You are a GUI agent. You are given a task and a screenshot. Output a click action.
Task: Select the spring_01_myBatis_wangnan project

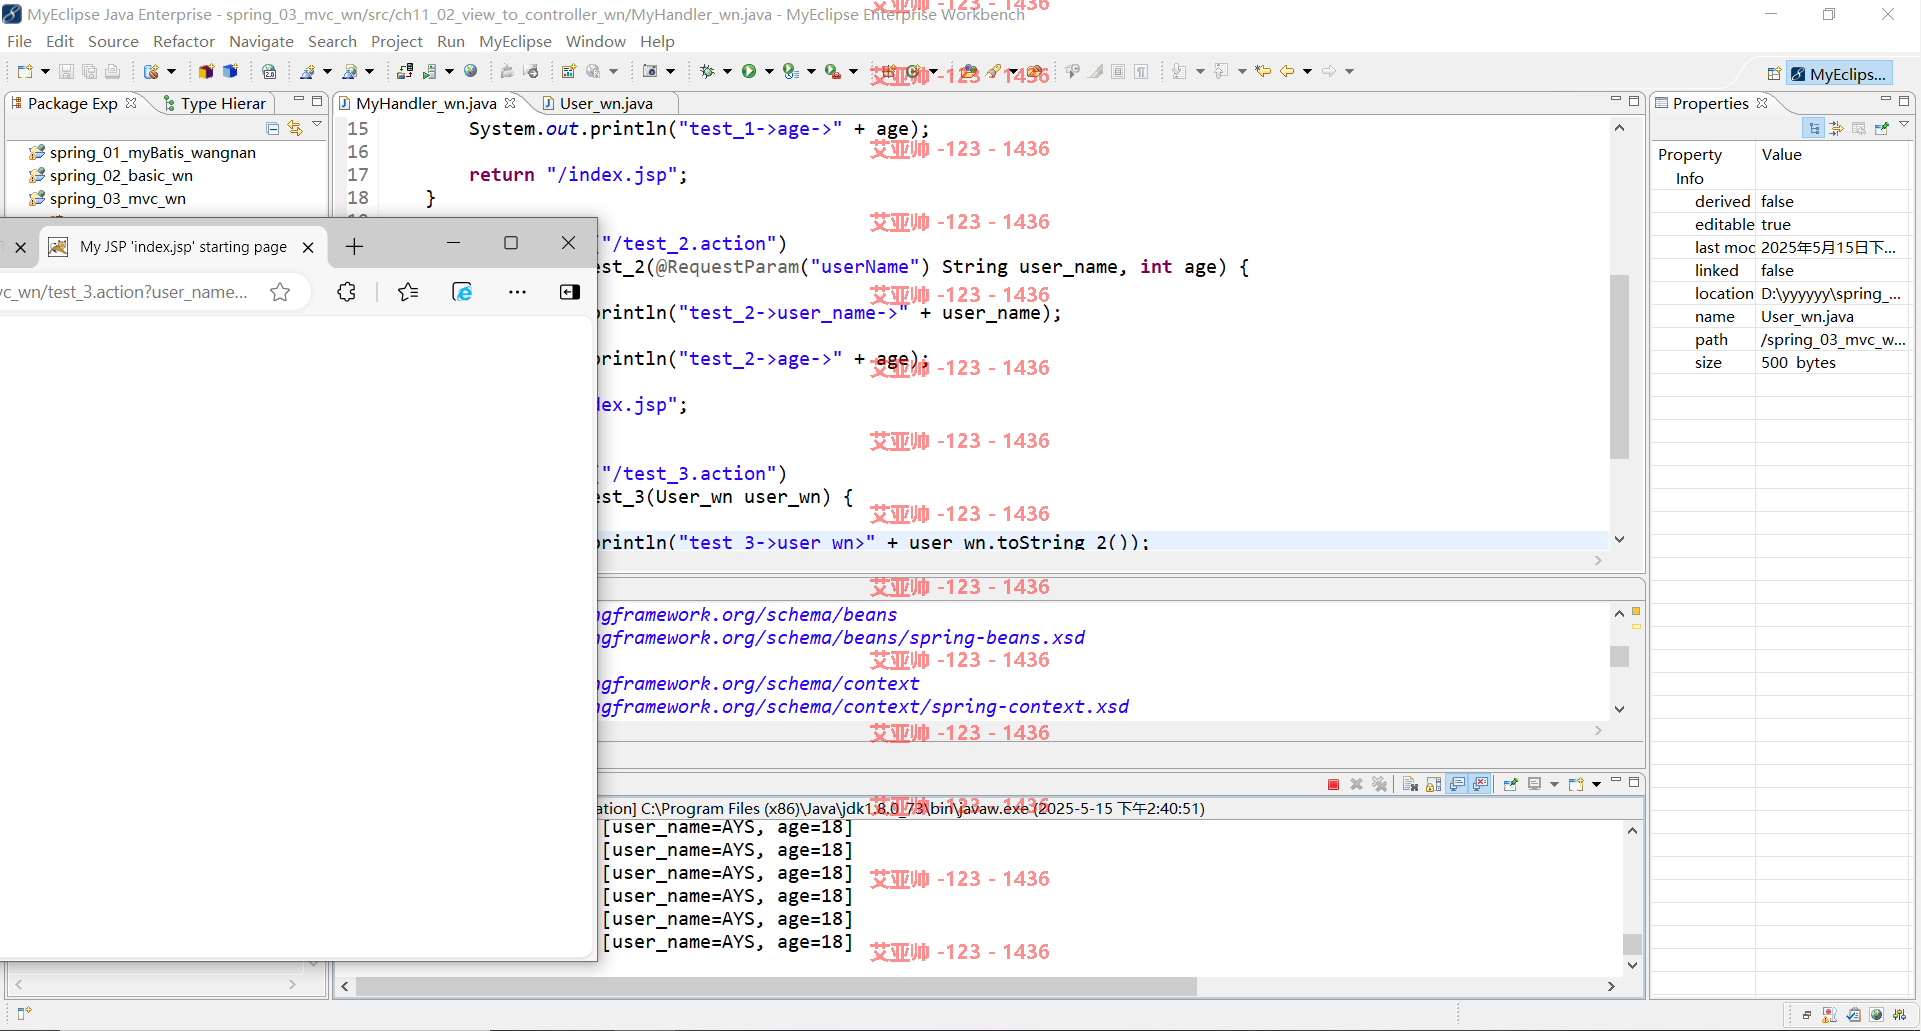pyautogui.click(x=153, y=152)
